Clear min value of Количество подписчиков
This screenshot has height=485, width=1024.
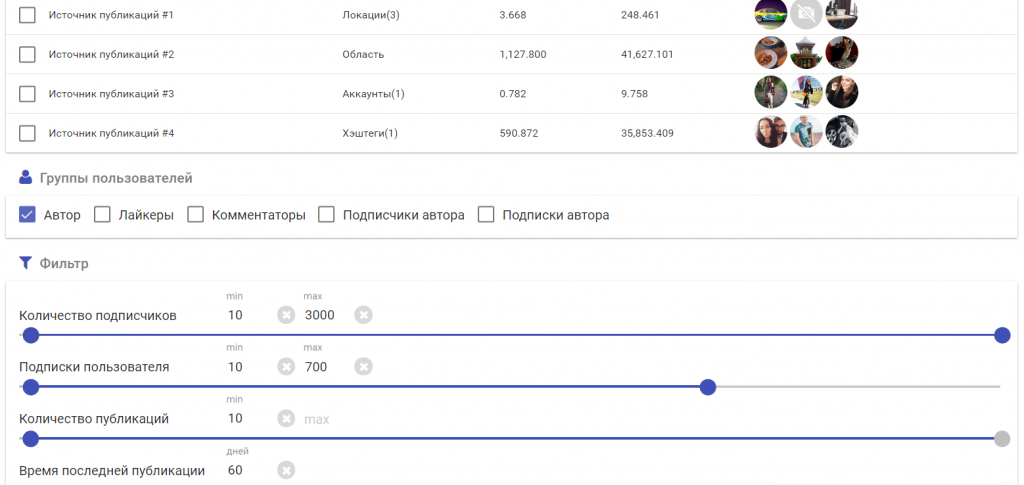pyautogui.click(x=286, y=315)
